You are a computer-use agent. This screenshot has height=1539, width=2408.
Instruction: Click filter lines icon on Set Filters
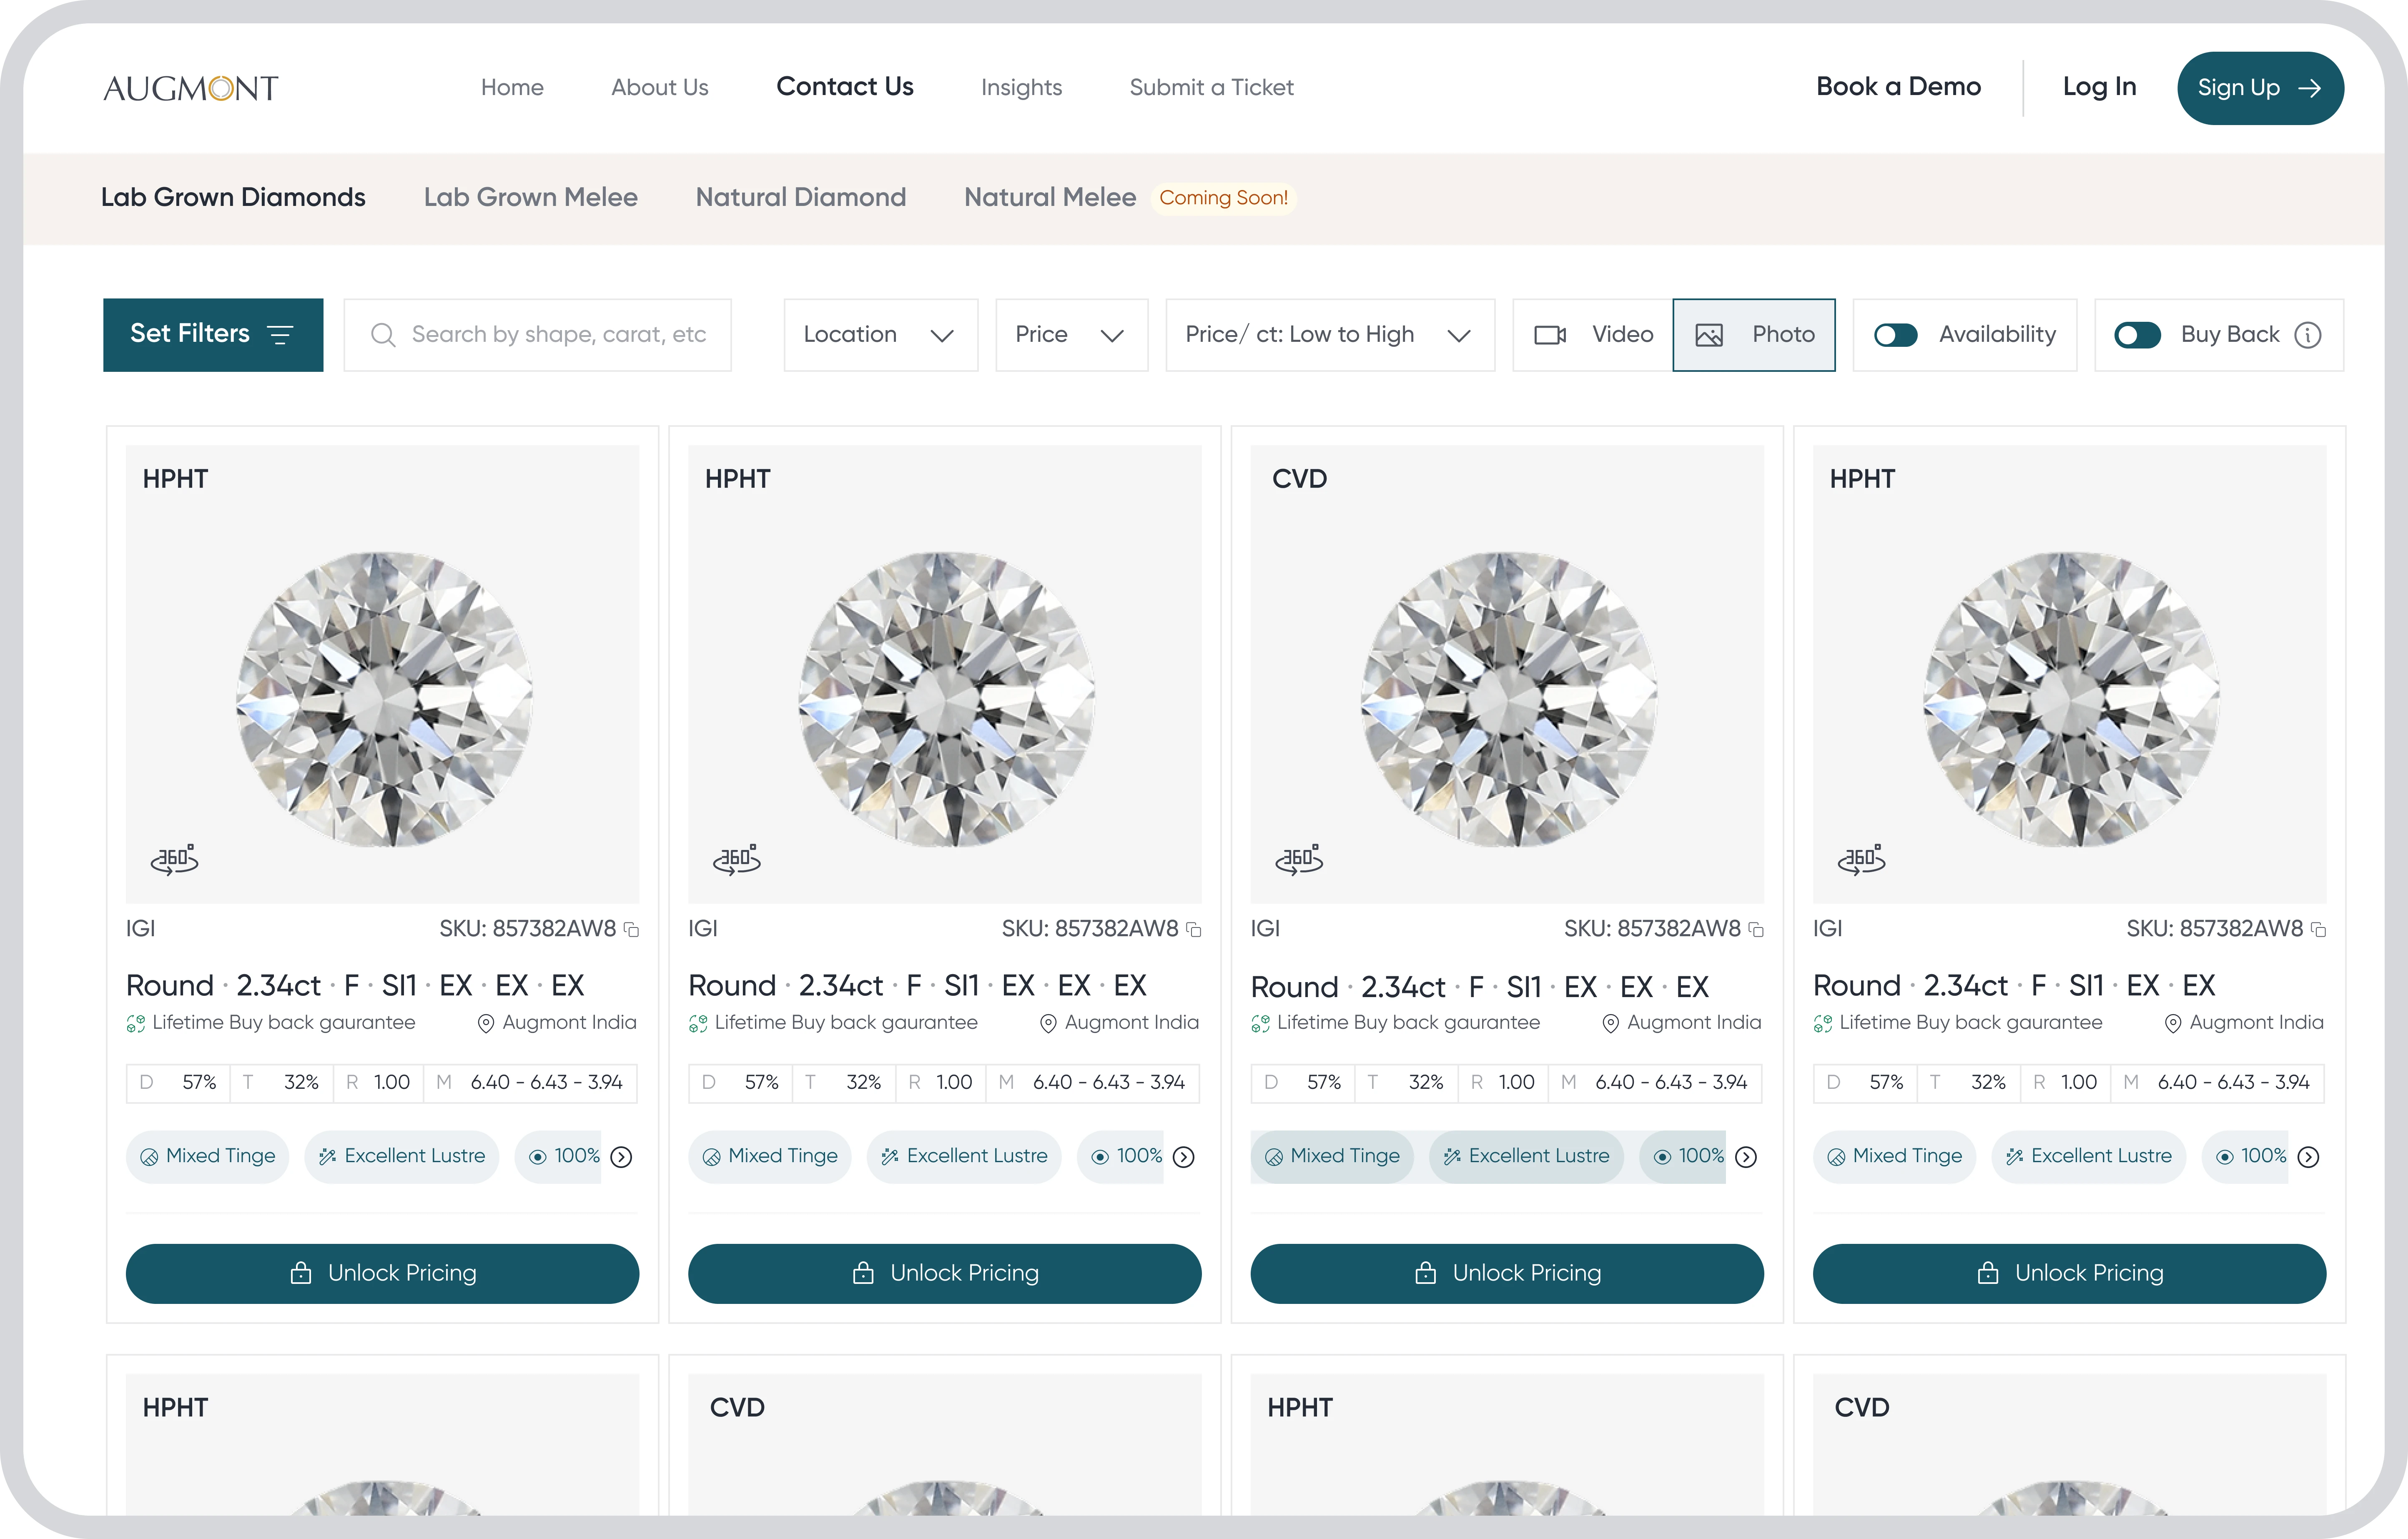pos(281,335)
